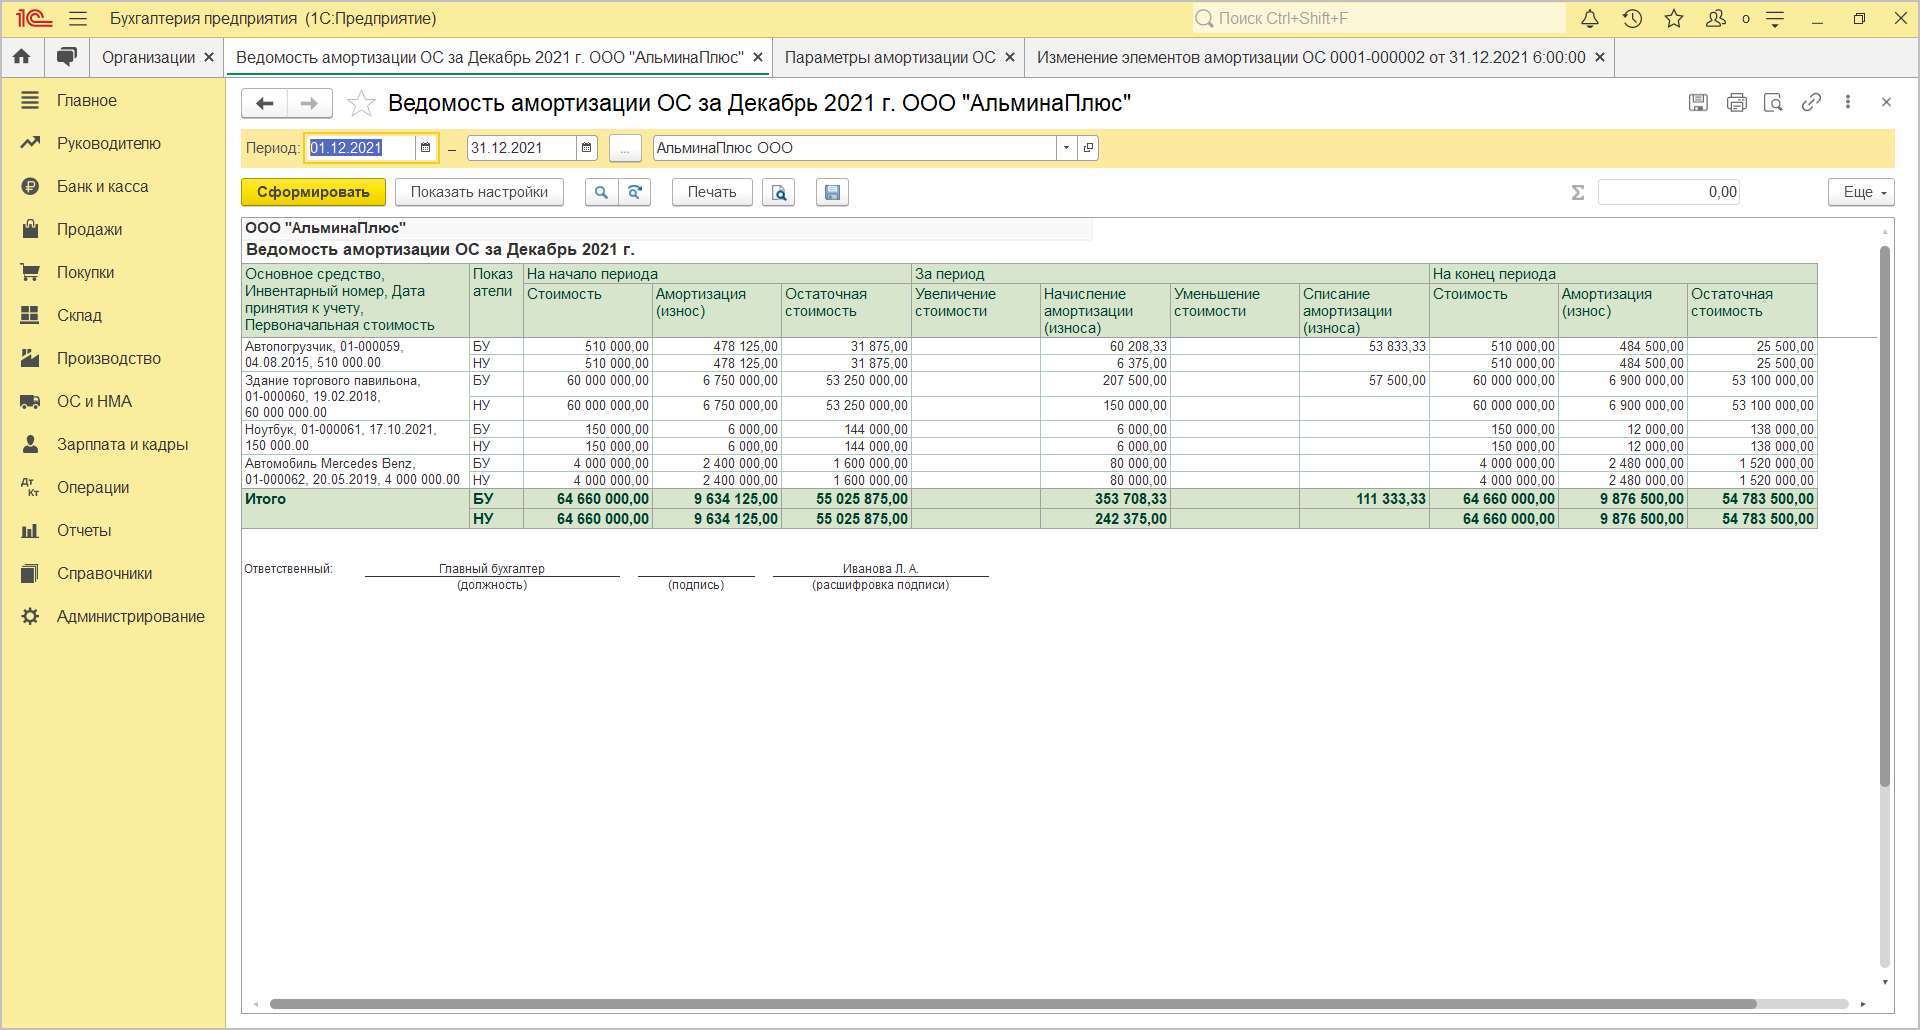
Task: Click Показать настройки button
Action: (479, 192)
